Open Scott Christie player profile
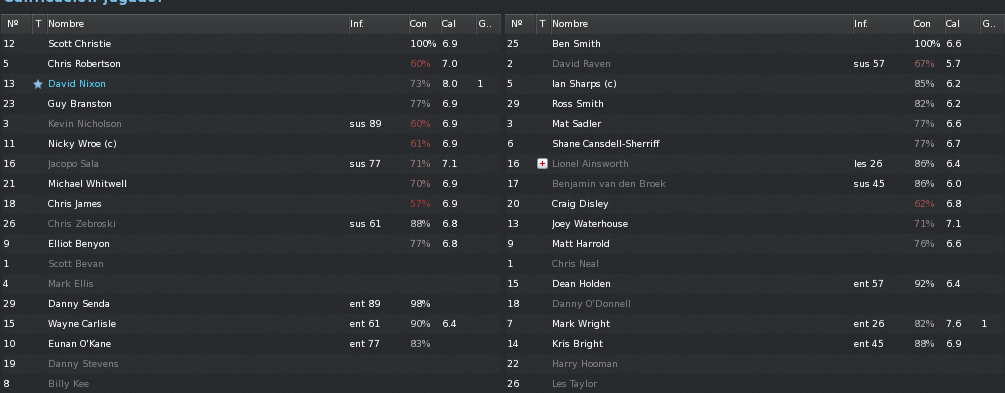Viewport: 1005px width, 393px height. (79, 44)
